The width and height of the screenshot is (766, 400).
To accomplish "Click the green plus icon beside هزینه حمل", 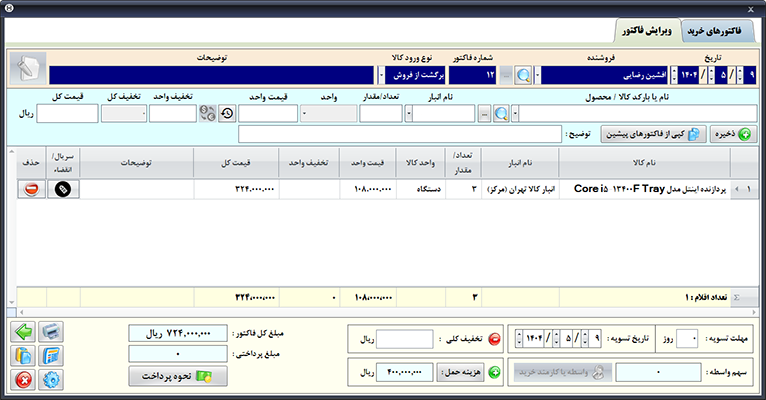I will click(494, 373).
